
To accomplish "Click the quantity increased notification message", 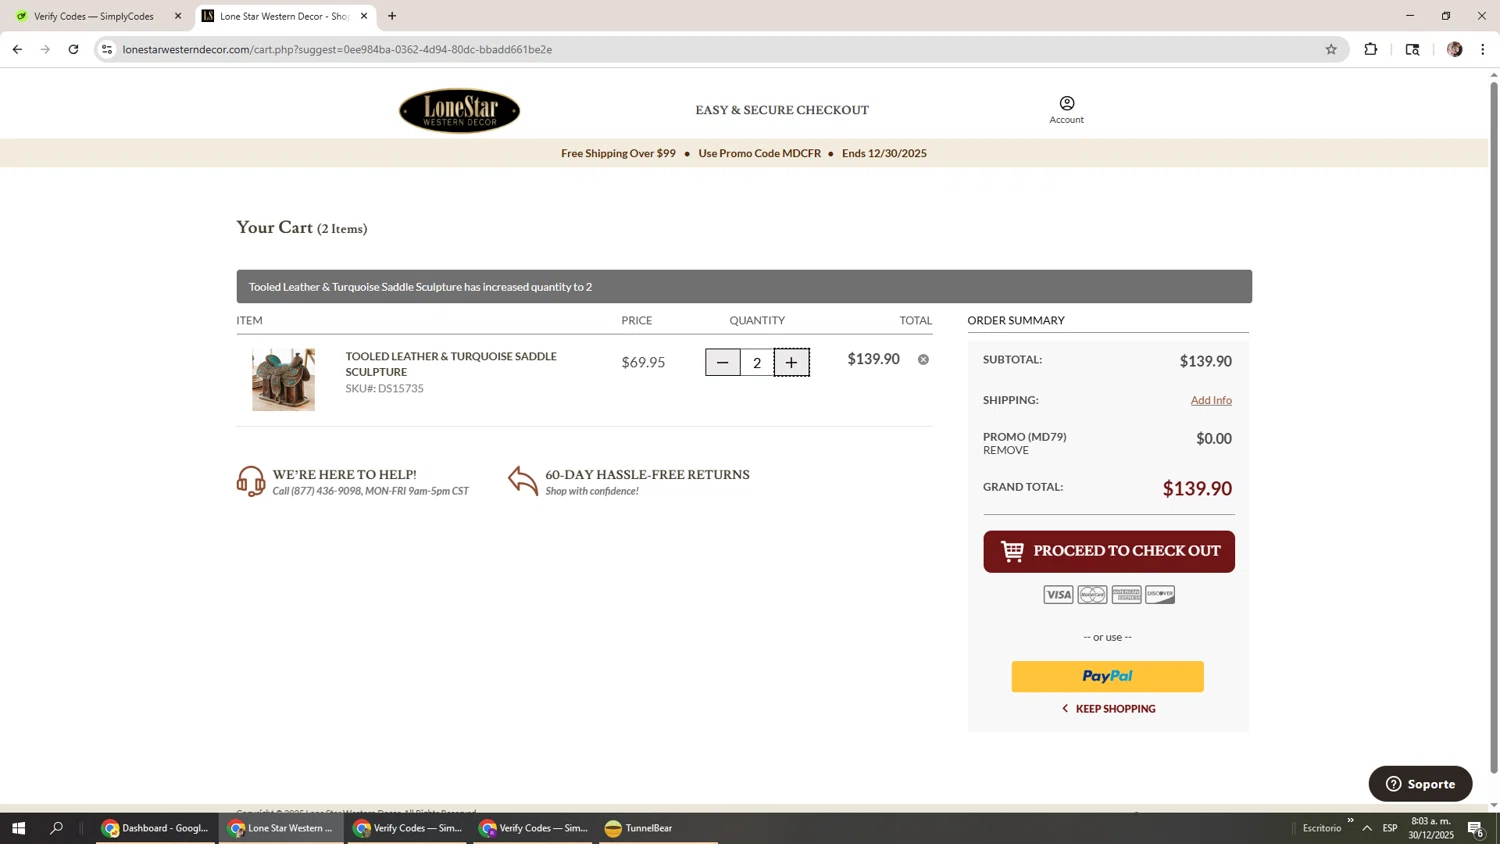I will [x=744, y=286].
